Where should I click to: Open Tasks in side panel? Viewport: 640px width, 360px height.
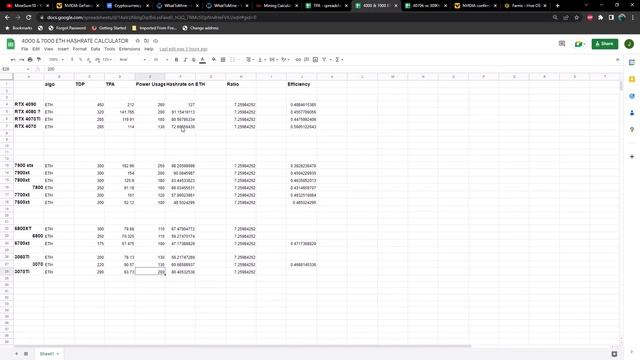point(632,96)
